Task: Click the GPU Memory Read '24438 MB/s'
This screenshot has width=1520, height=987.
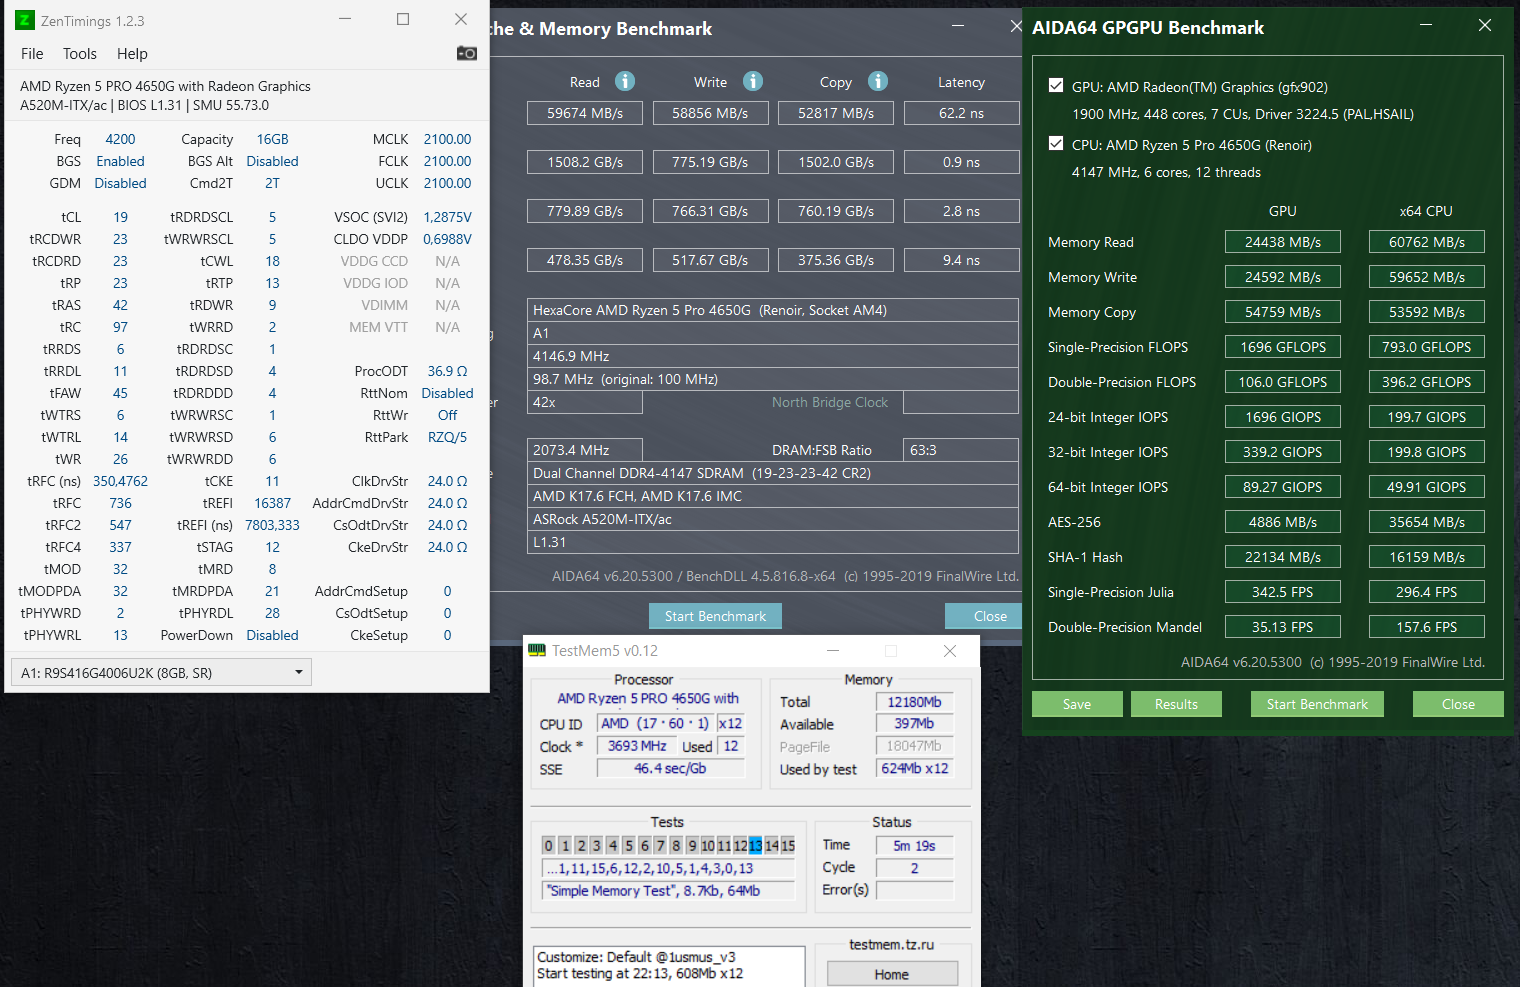Action: click(x=1283, y=242)
